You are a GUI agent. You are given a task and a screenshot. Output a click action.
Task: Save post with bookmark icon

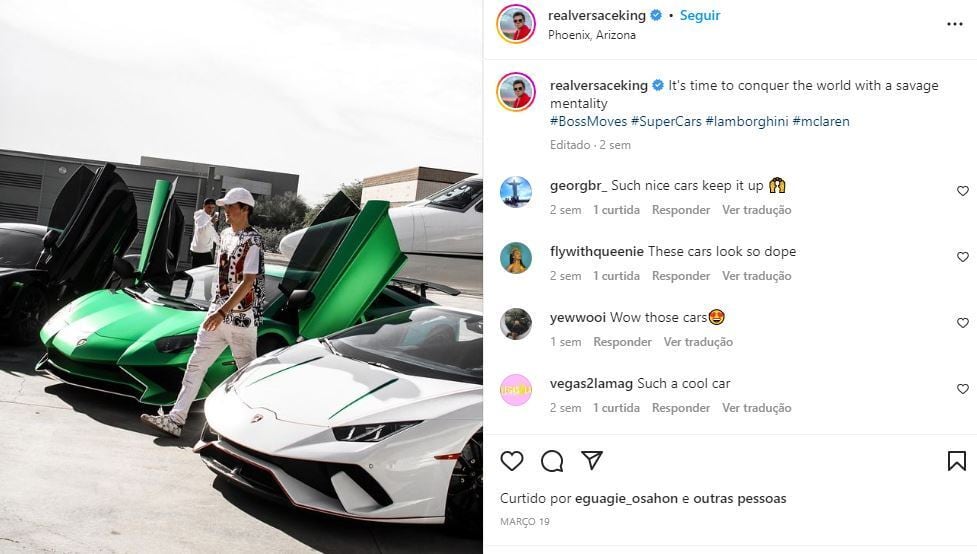point(956,460)
